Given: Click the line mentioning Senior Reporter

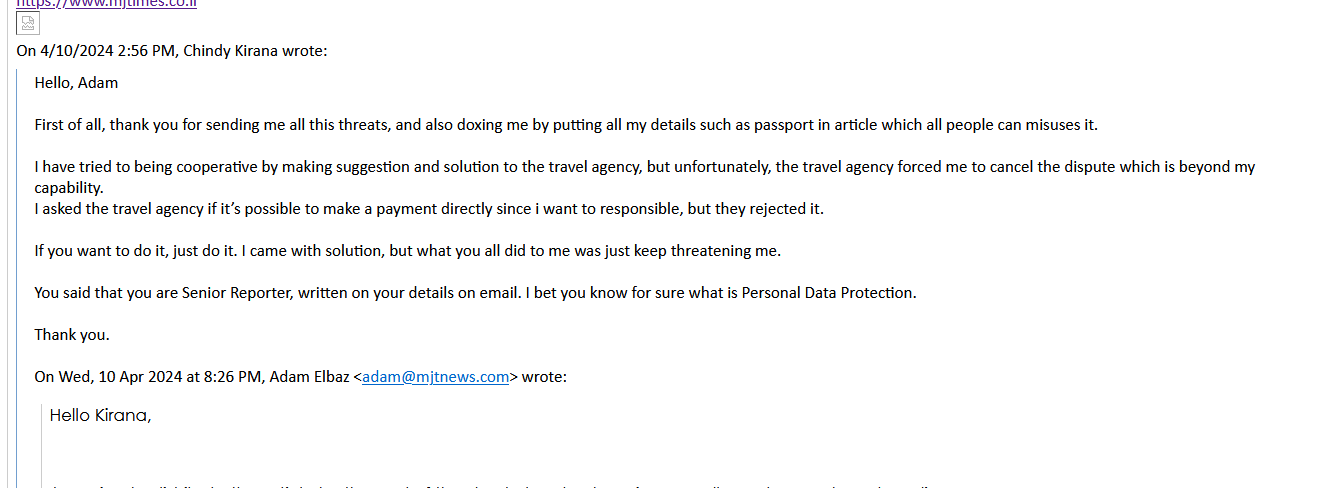Looking at the screenshot, I should (475, 293).
